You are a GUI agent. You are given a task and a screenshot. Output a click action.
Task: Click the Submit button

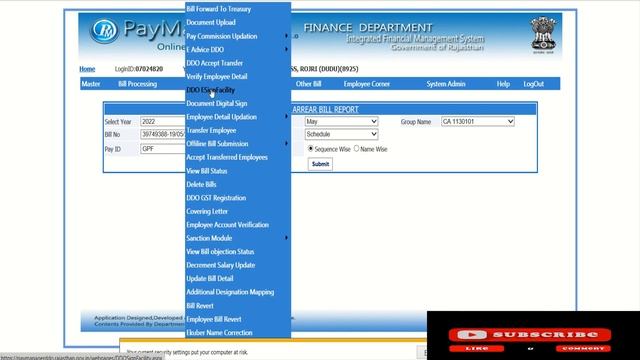pyautogui.click(x=320, y=164)
